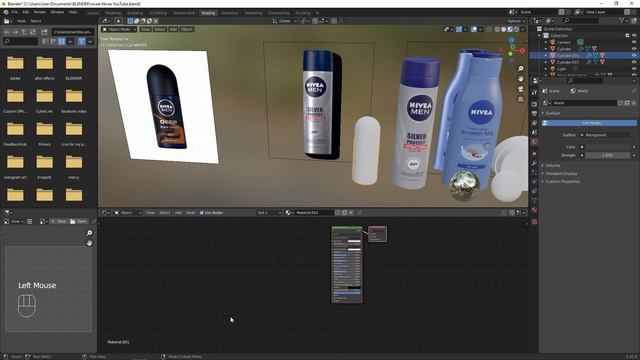Open the Help menu
This screenshot has width=640, height=360.
73,12
